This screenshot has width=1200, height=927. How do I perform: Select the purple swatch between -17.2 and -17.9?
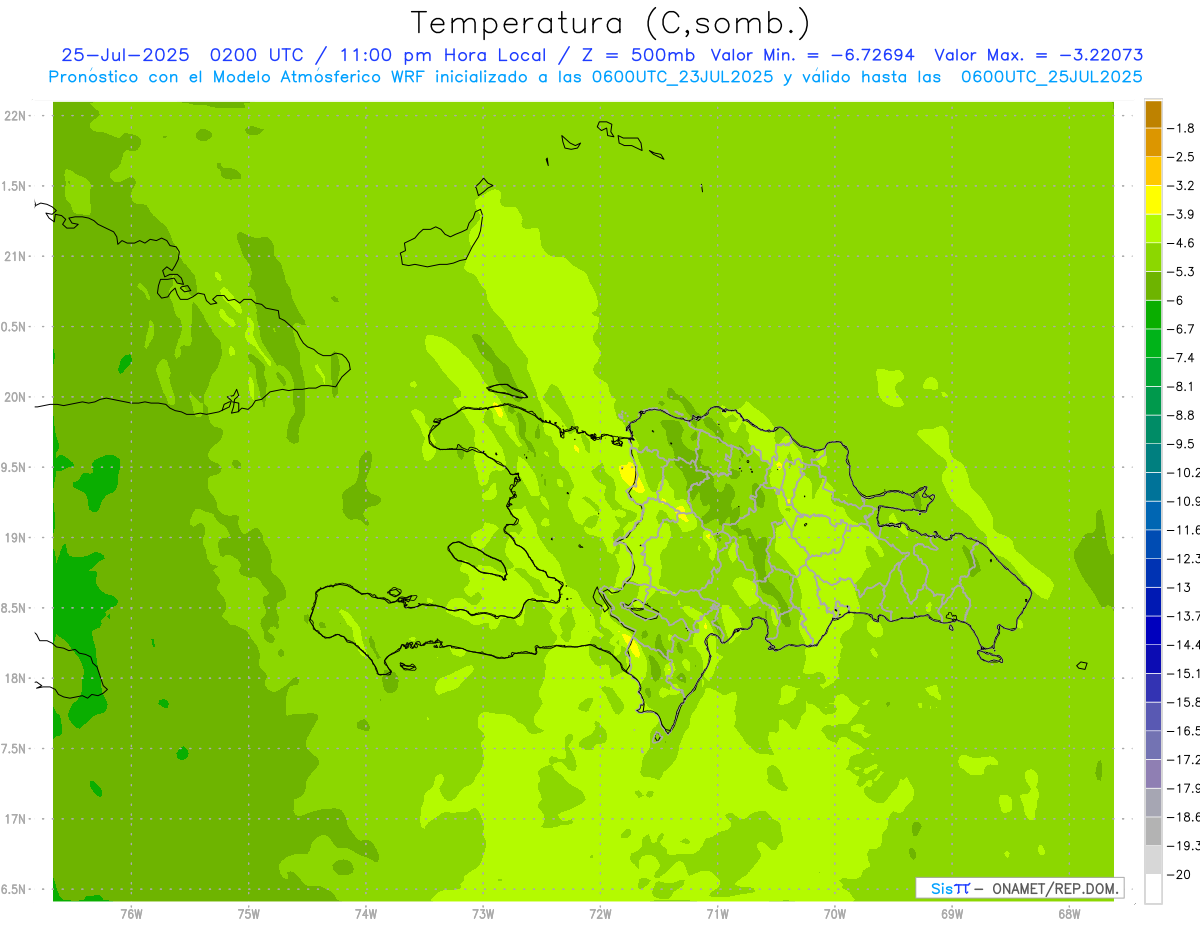click(1153, 775)
